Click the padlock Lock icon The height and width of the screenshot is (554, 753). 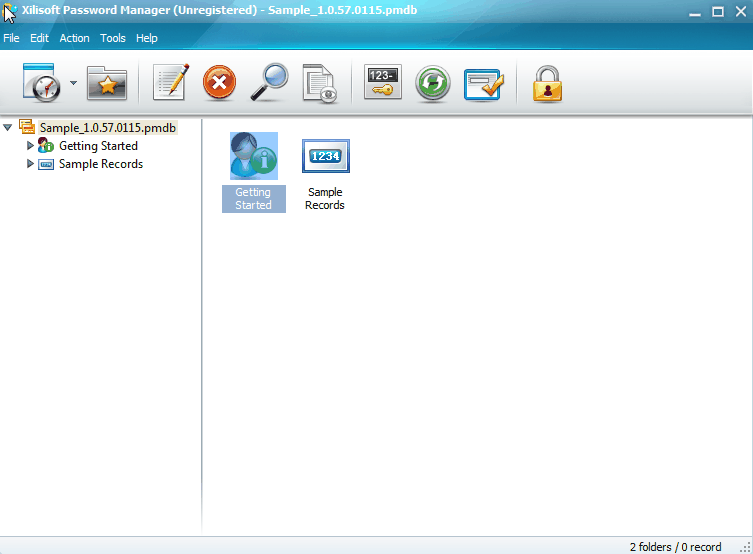(x=547, y=84)
